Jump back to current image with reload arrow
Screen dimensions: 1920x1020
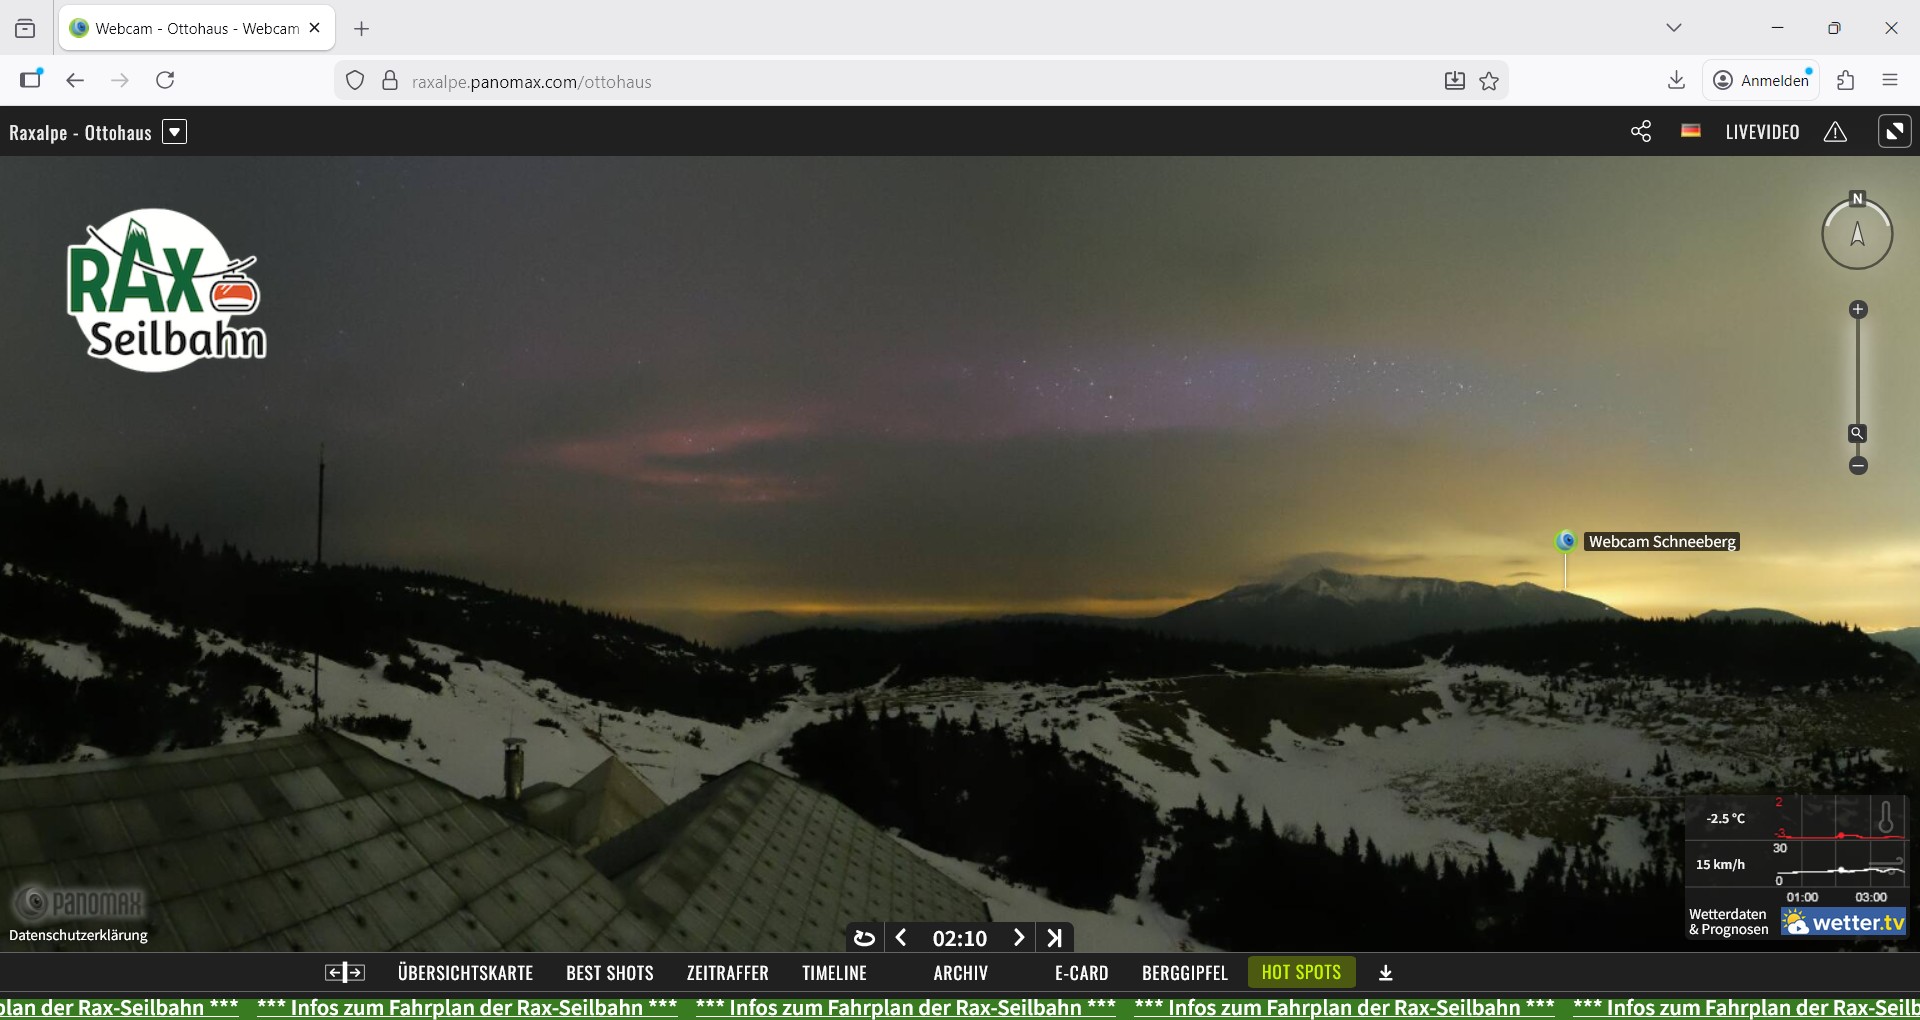tap(864, 938)
